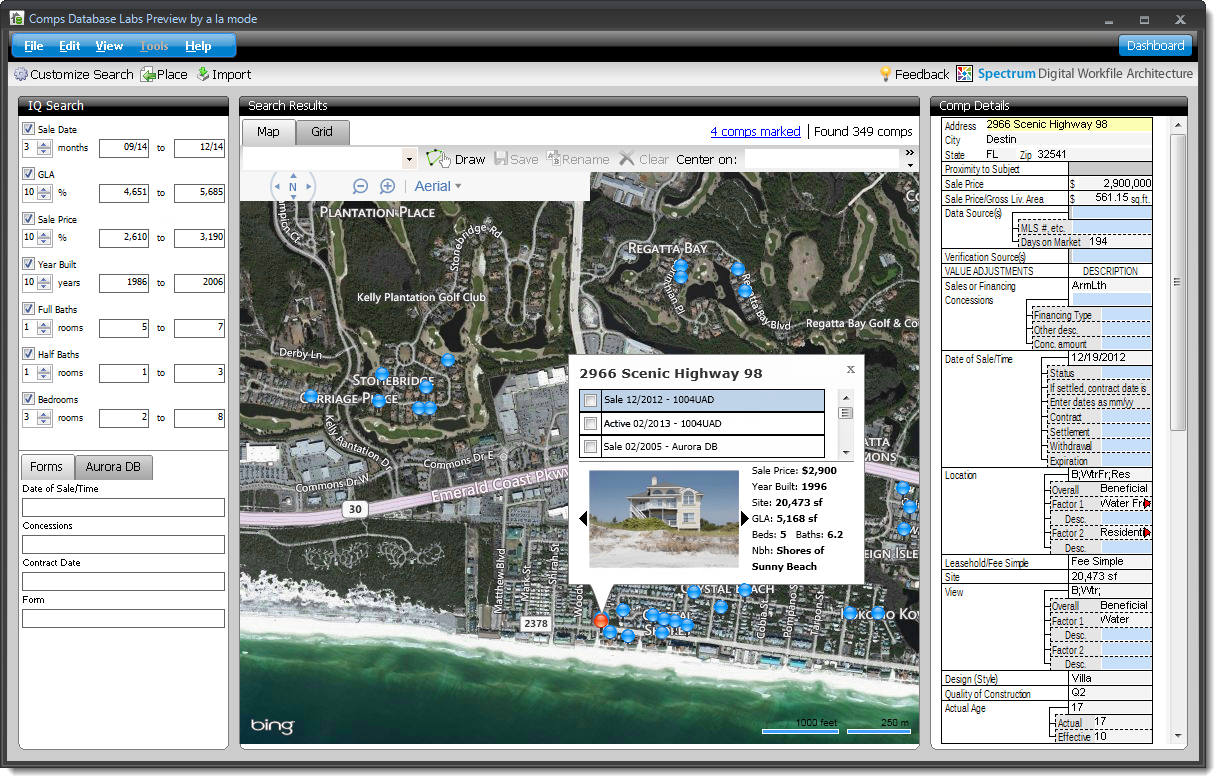Uncheck the Sale Date filter checkbox
1221x783 pixels.
point(28,129)
